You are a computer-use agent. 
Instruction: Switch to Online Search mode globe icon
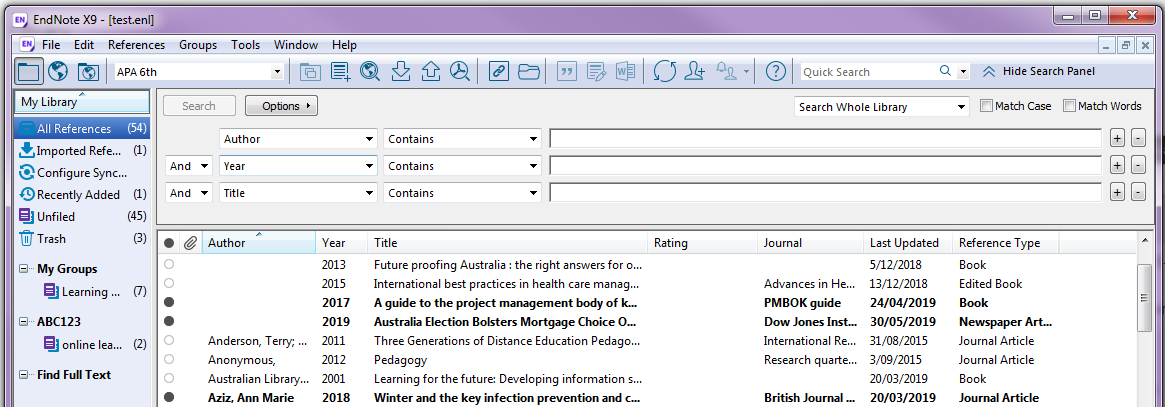click(58, 71)
